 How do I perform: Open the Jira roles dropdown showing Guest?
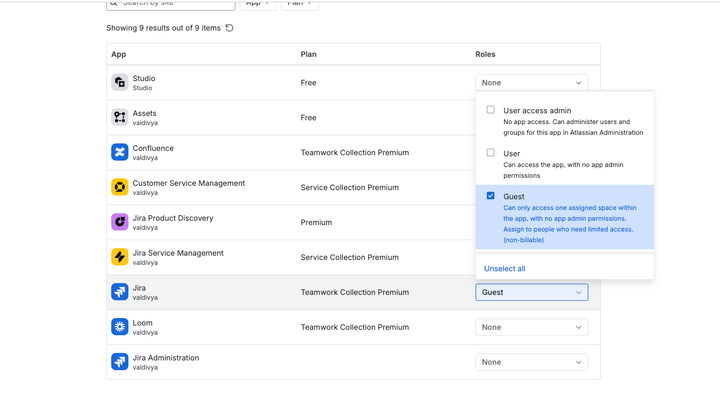[532, 292]
